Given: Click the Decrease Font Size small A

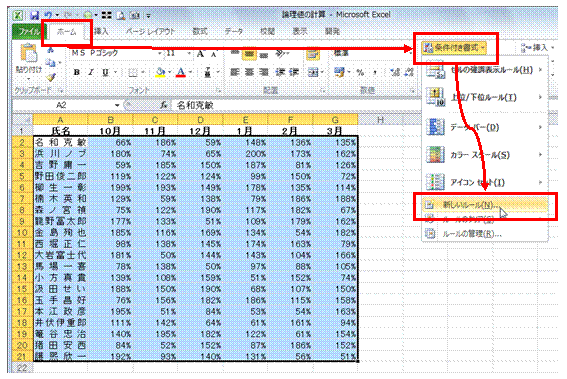Looking at the screenshot, I should click(214, 54).
